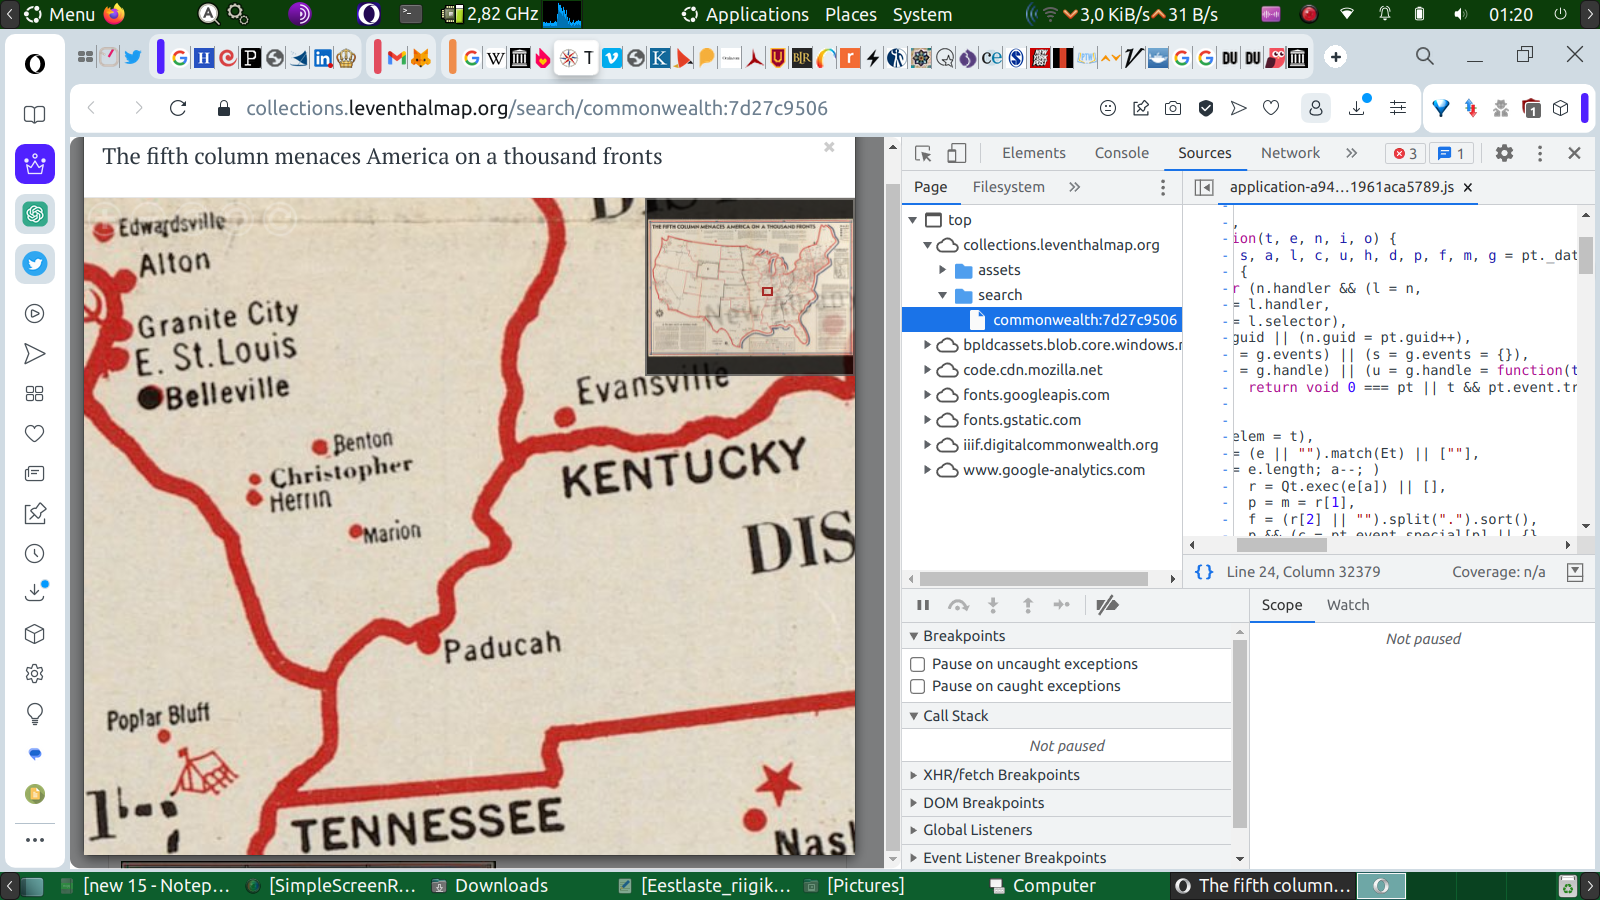Expand fonts.googleapis.com tree node
Screen dimensions: 1600x900
[x=927, y=395]
